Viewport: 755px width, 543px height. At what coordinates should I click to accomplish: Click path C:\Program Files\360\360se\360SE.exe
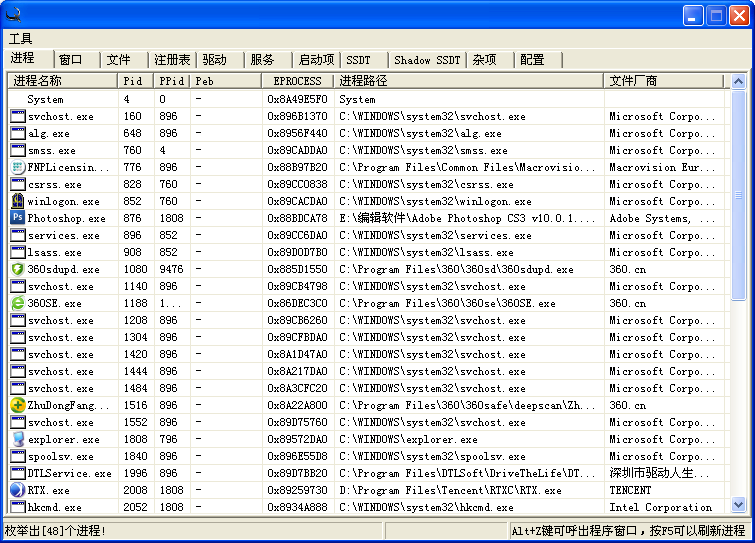[447, 303]
